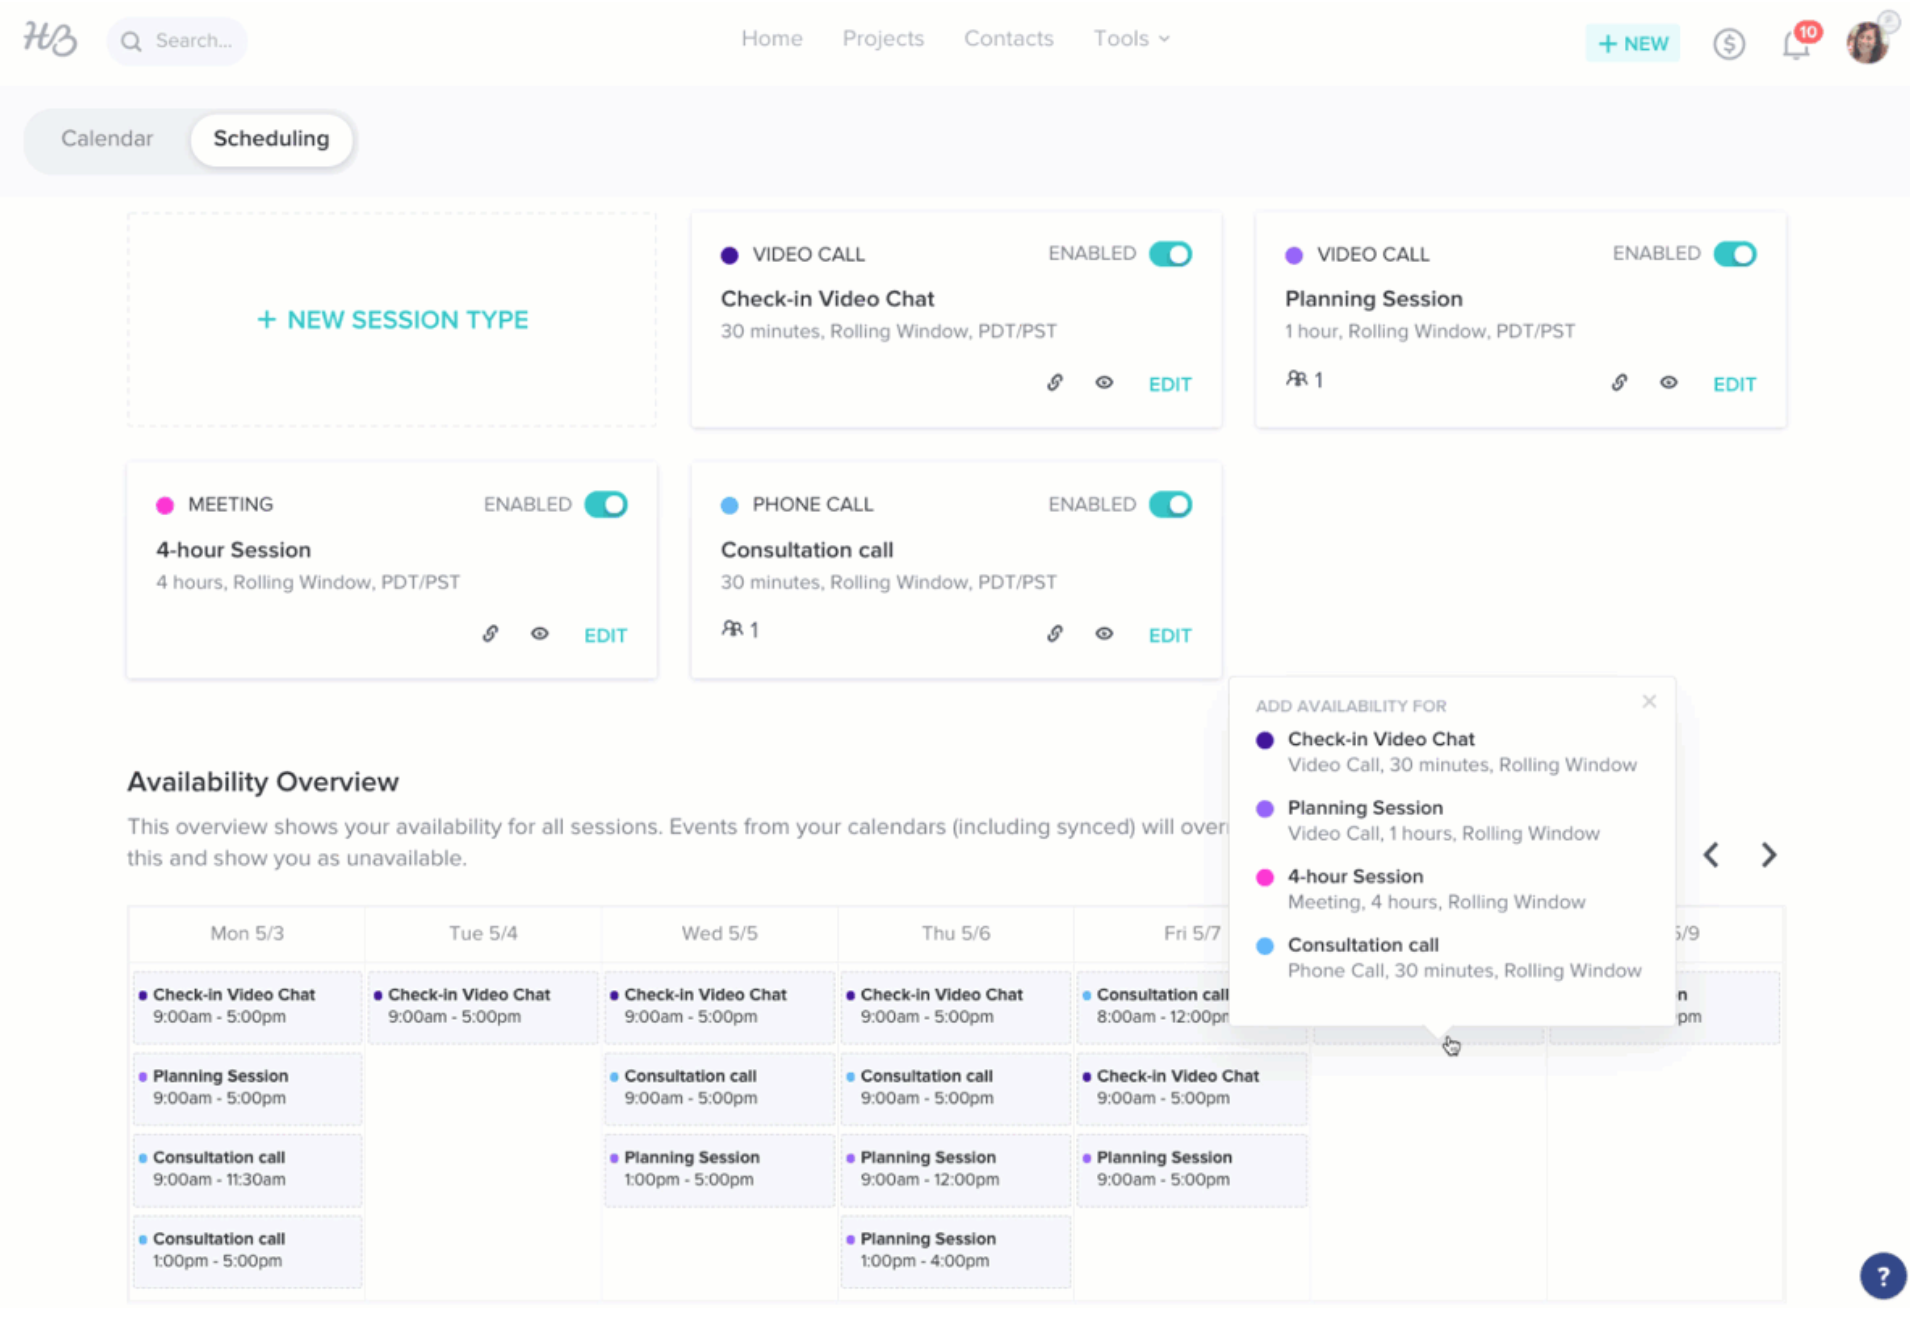
Task: Go to next week in availability
Action: (x=1768, y=855)
